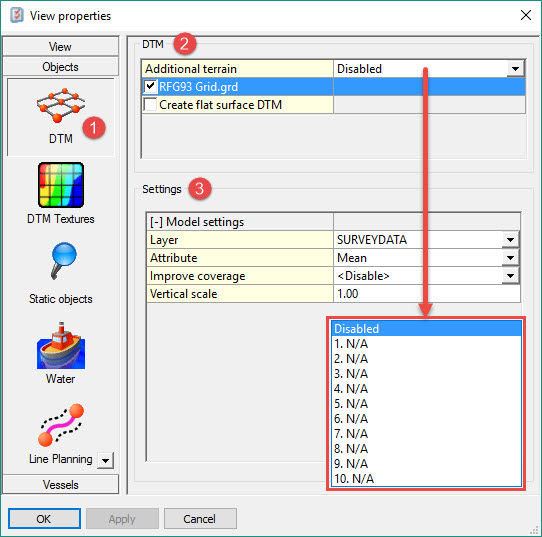The height and width of the screenshot is (537, 542).
Task: Select option 4. N/A in list
Action: (426, 389)
